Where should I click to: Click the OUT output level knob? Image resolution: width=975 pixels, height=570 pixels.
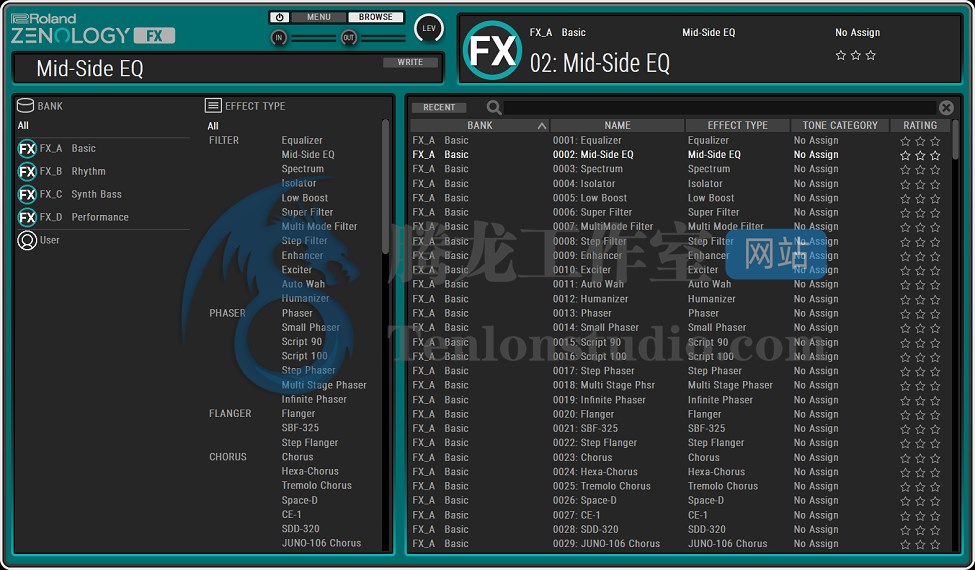349,38
